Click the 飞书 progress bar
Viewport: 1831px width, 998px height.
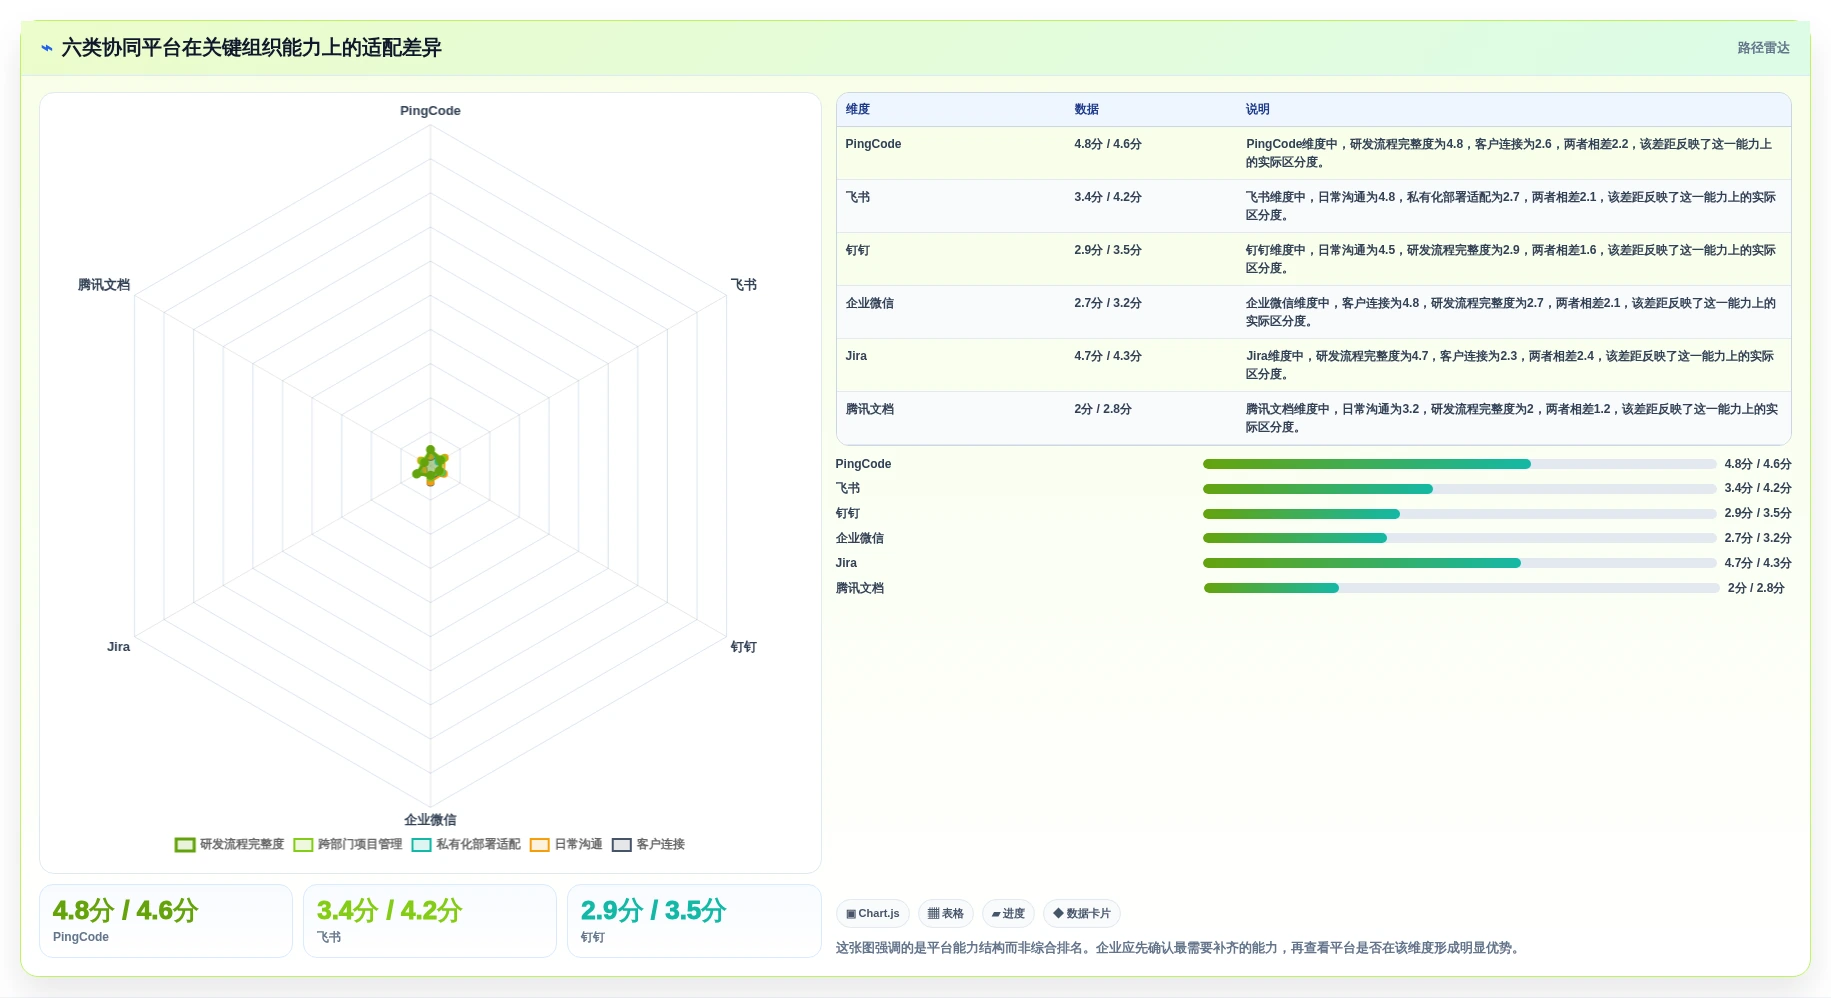click(x=1459, y=489)
